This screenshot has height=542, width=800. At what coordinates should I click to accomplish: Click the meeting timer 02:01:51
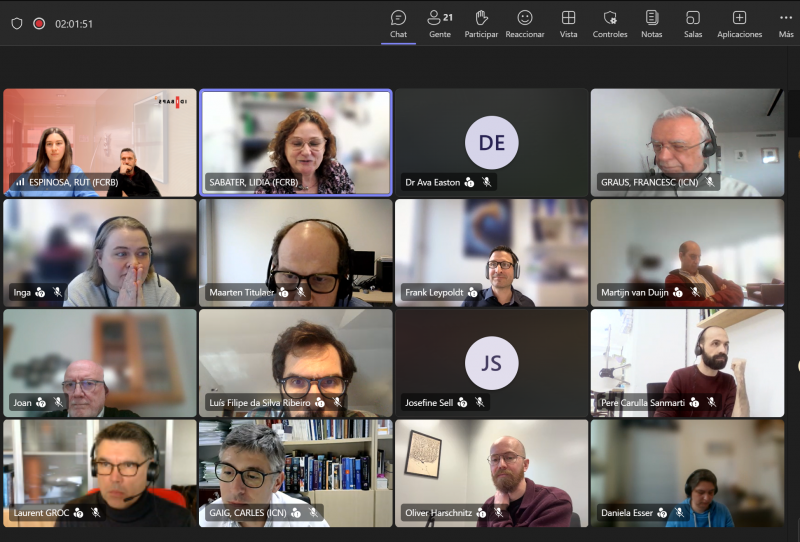point(74,24)
